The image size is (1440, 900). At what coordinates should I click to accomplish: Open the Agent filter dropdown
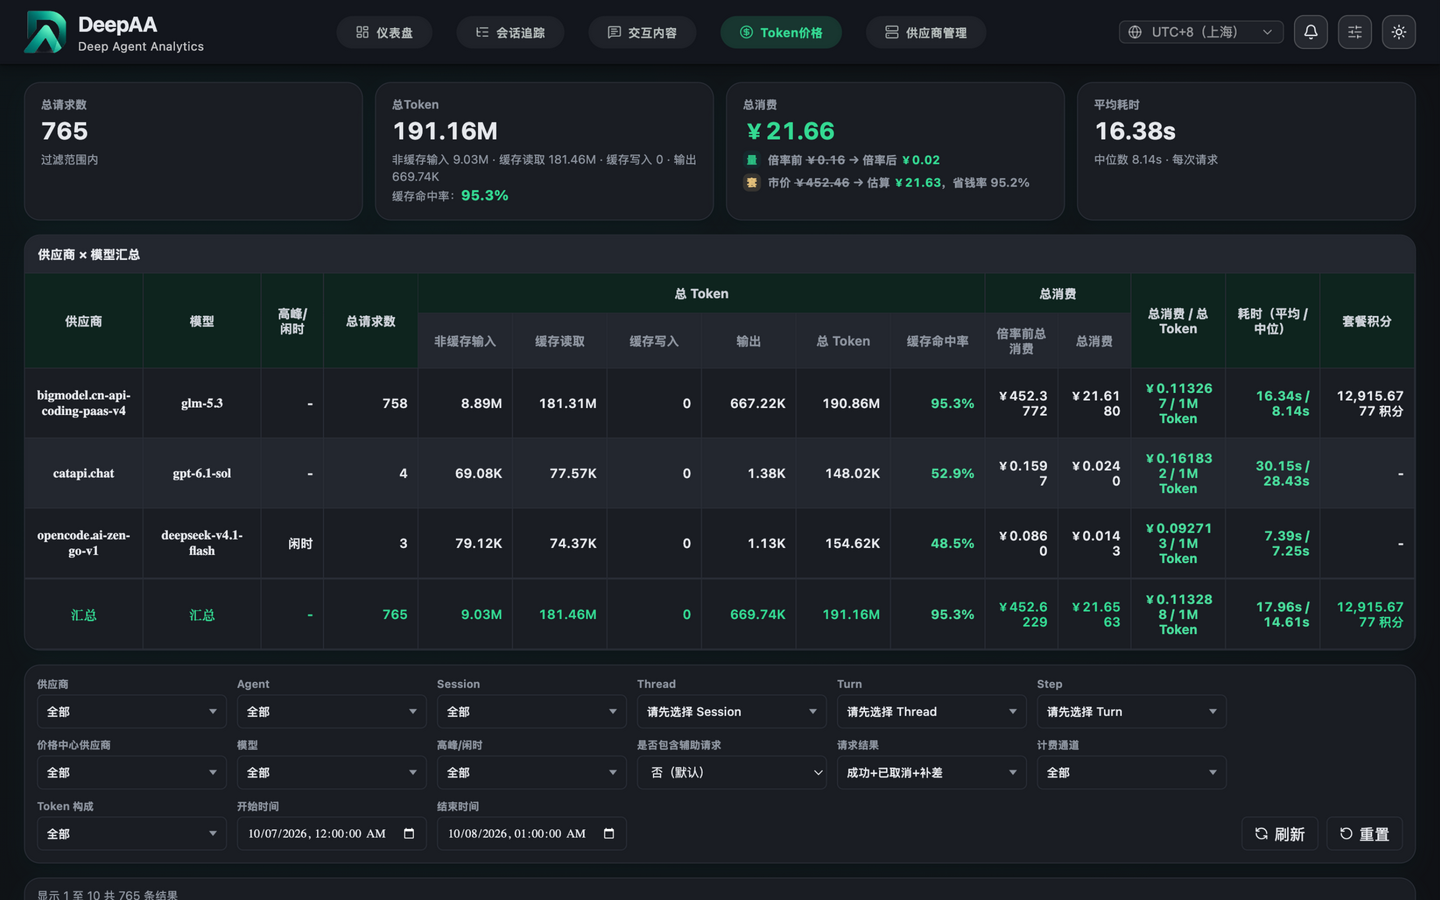tap(331, 712)
